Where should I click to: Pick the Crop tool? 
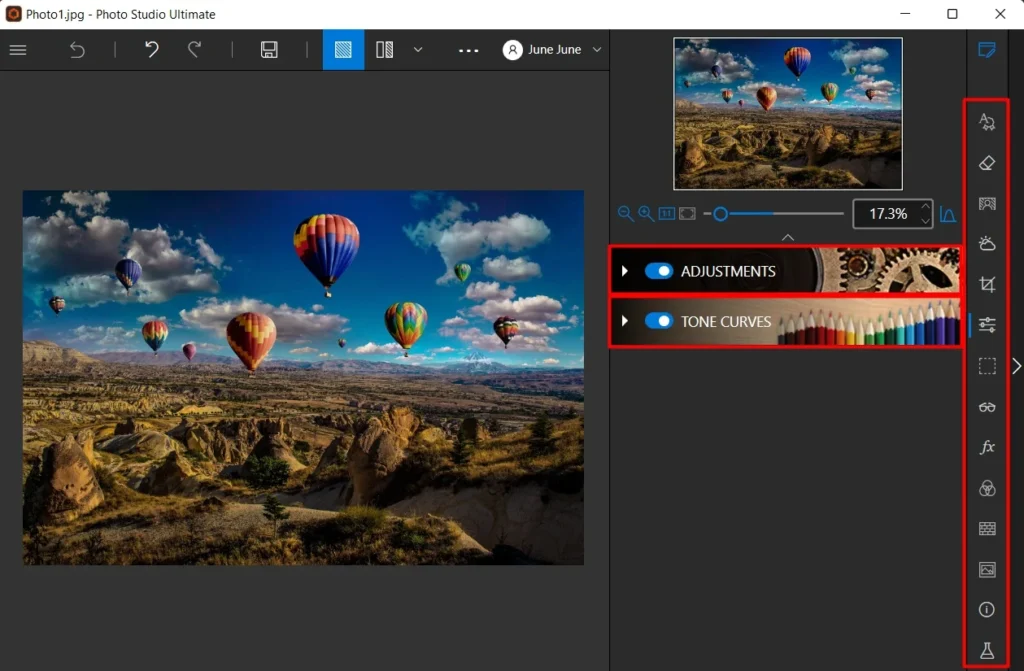click(x=986, y=284)
